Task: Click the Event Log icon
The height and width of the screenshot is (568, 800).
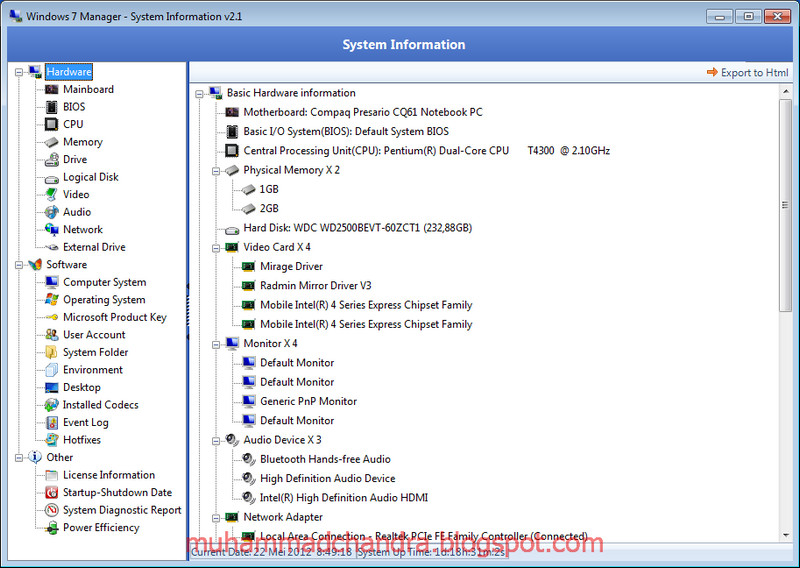Action: [x=52, y=423]
